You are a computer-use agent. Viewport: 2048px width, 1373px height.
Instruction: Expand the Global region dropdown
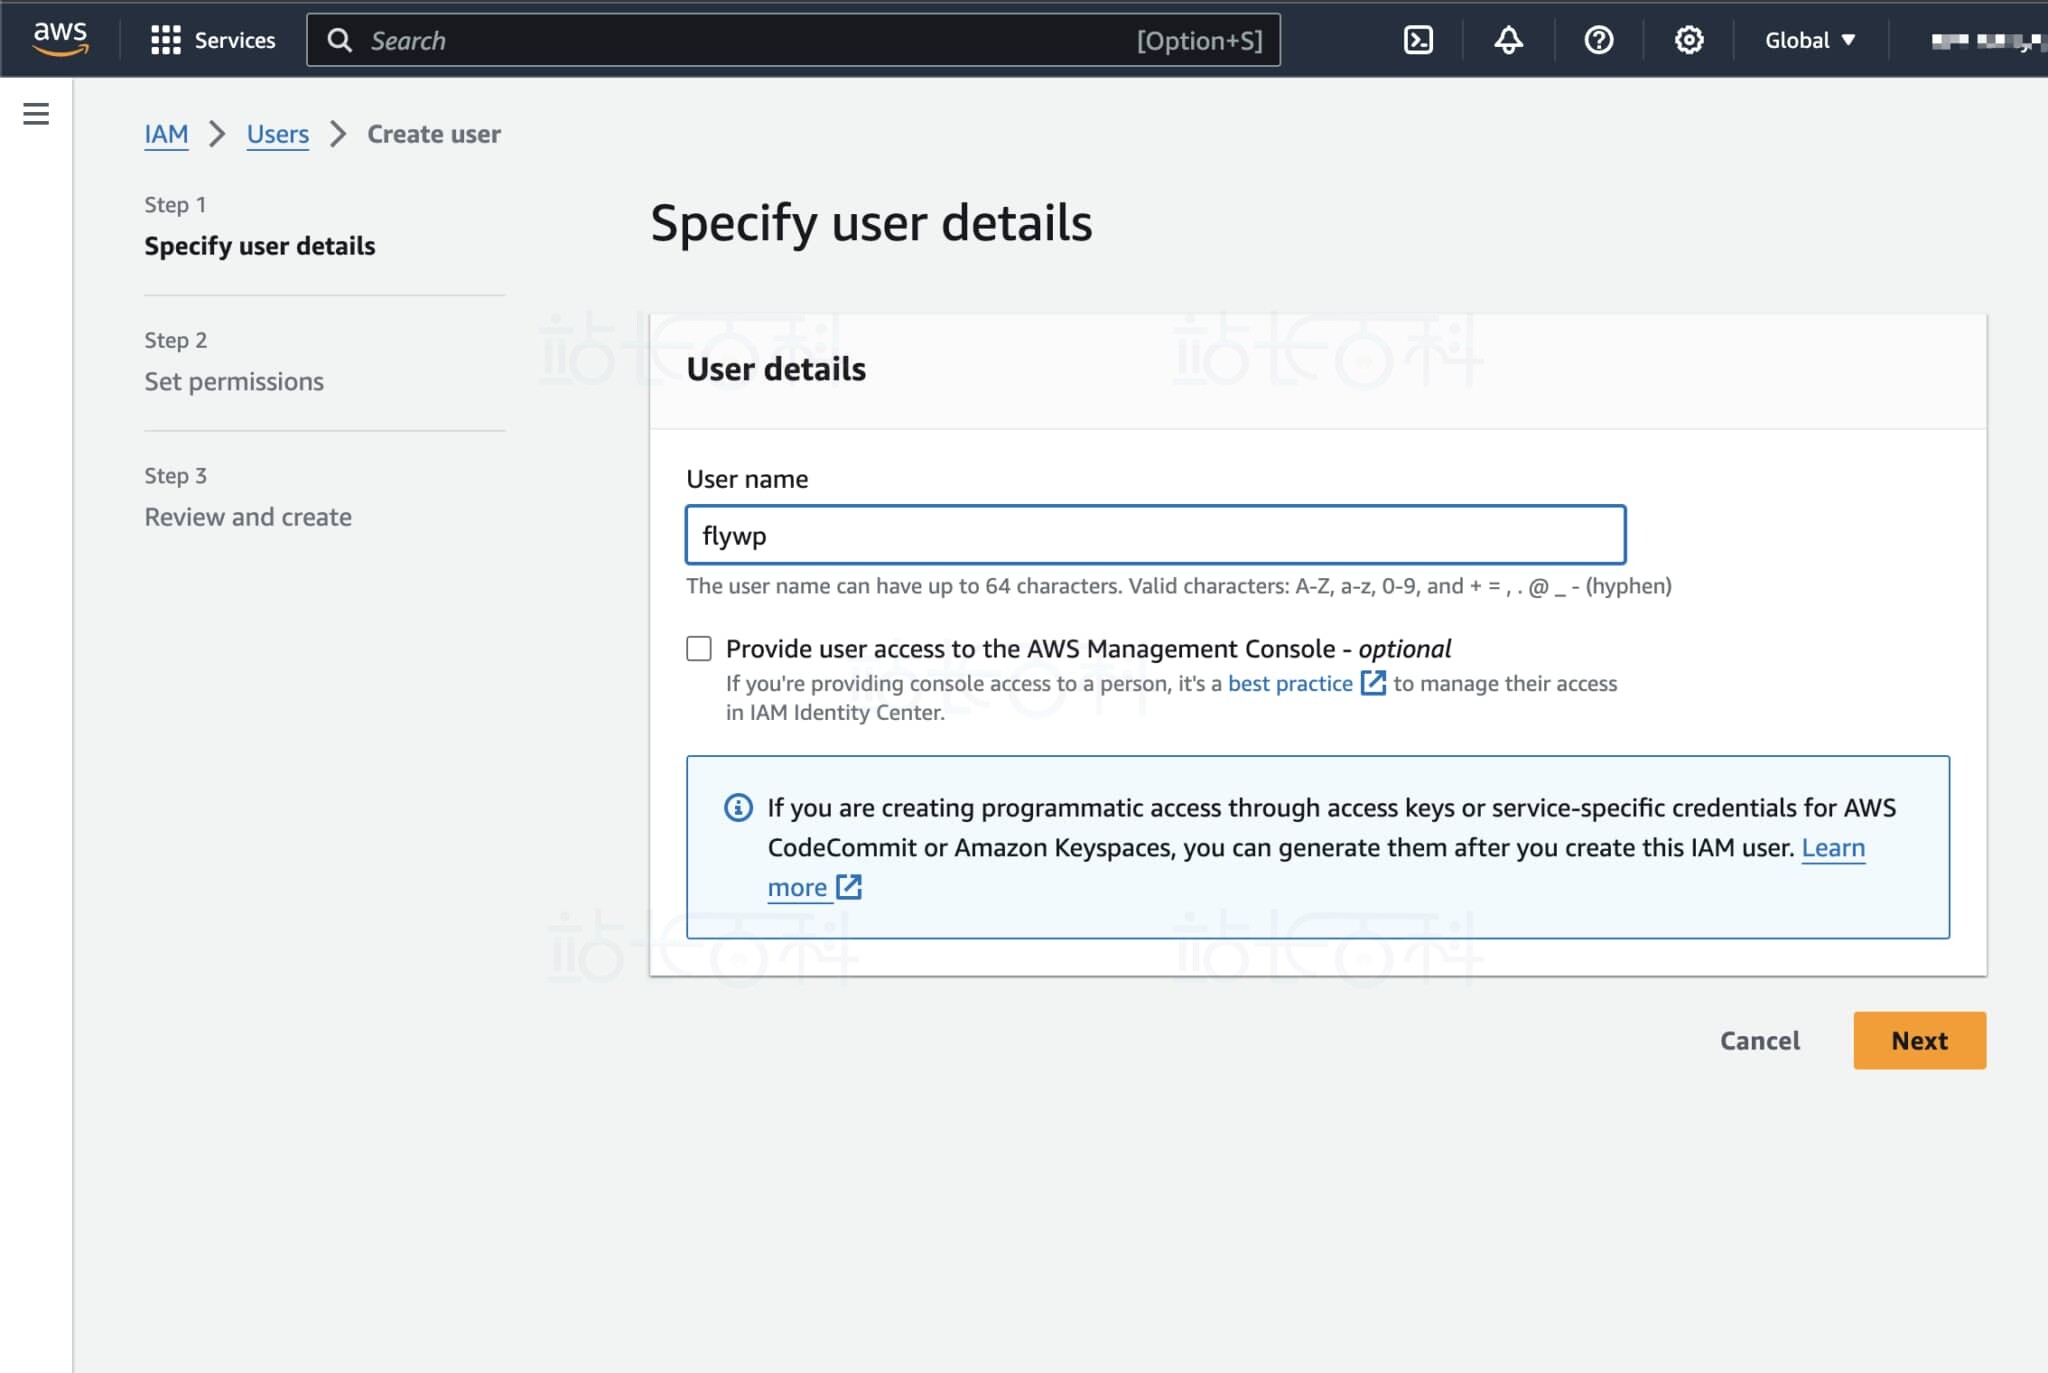tap(1809, 40)
